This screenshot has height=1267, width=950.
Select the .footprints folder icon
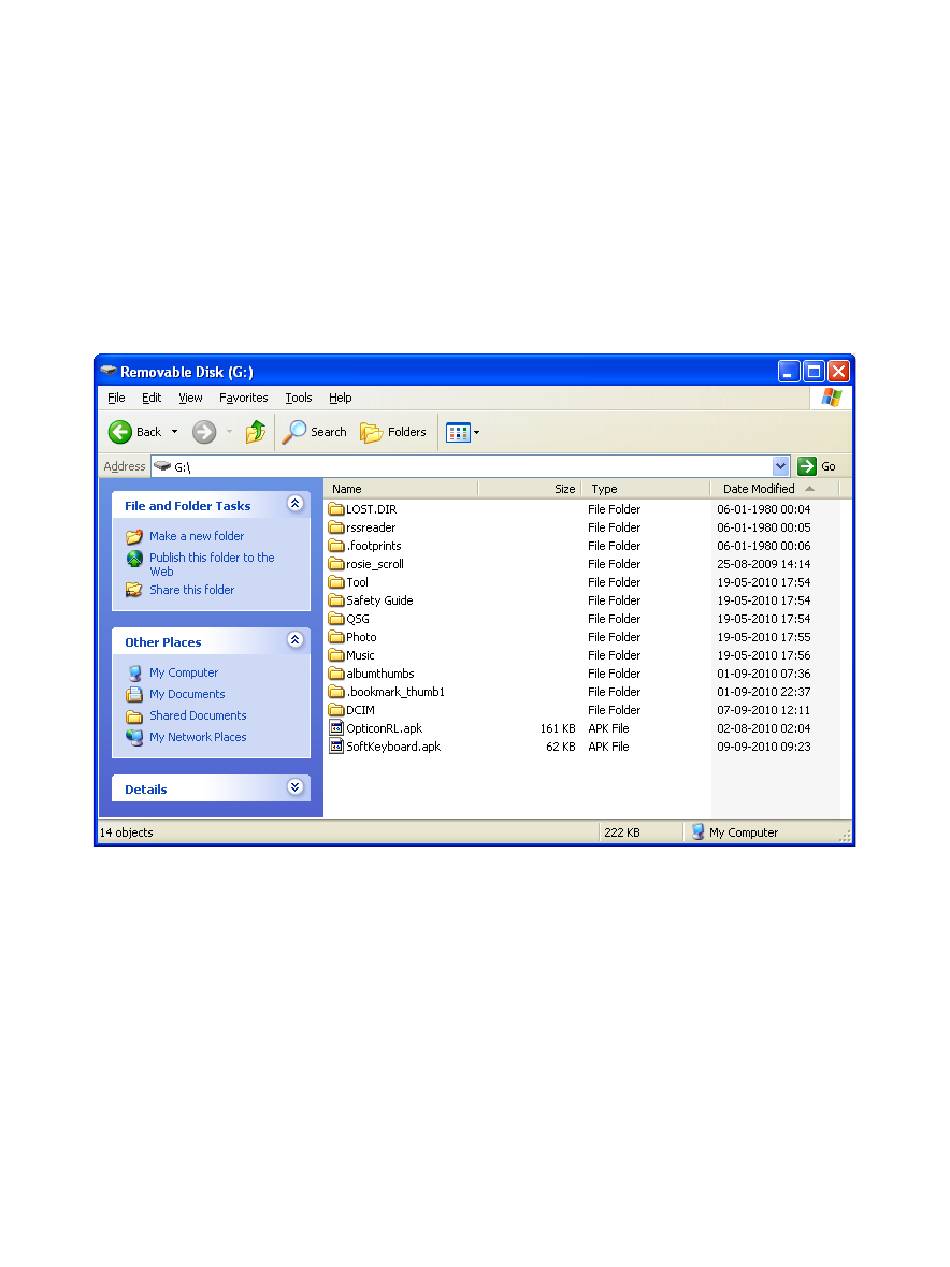tap(336, 546)
